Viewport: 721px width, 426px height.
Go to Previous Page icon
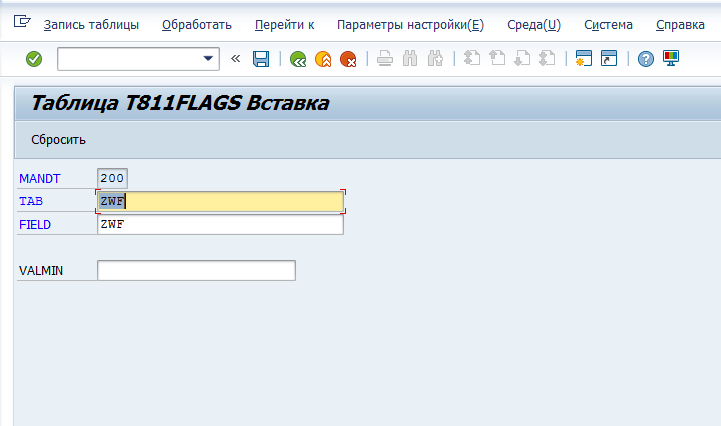pos(497,58)
